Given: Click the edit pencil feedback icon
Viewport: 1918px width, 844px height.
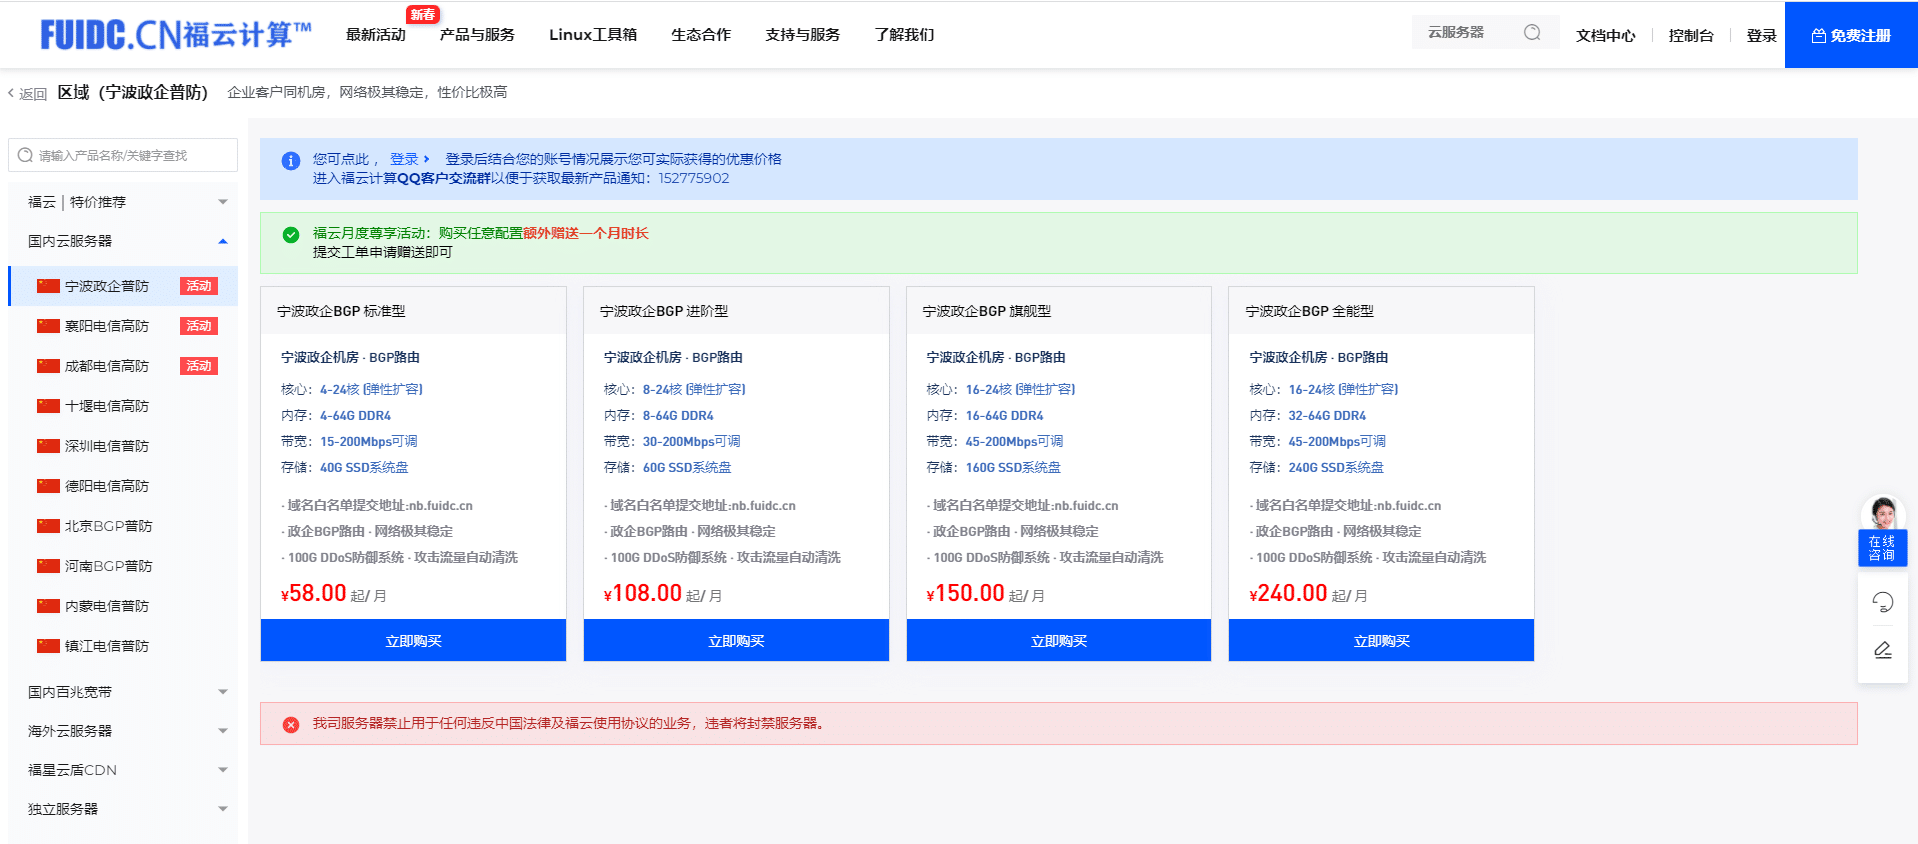Looking at the screenshot, I should coord(1882,650).
